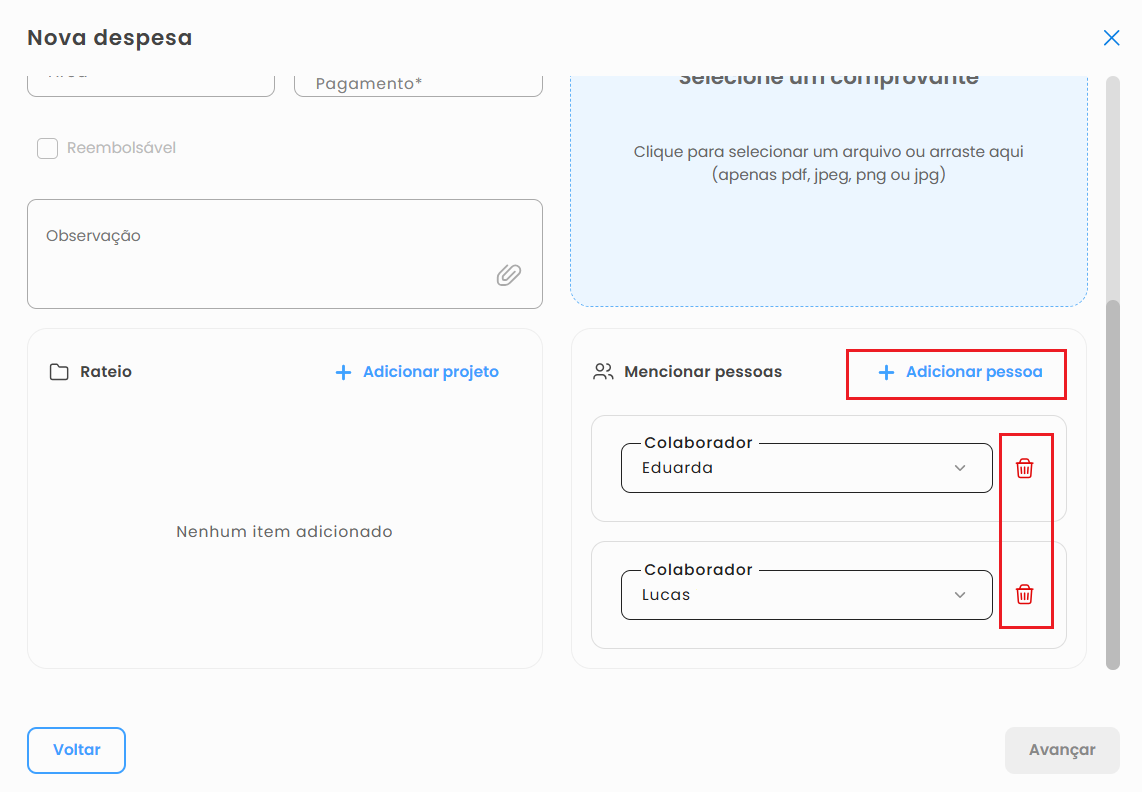Click the receipt upload drop area
1142x792 pixels.
(x=829, y=191)
